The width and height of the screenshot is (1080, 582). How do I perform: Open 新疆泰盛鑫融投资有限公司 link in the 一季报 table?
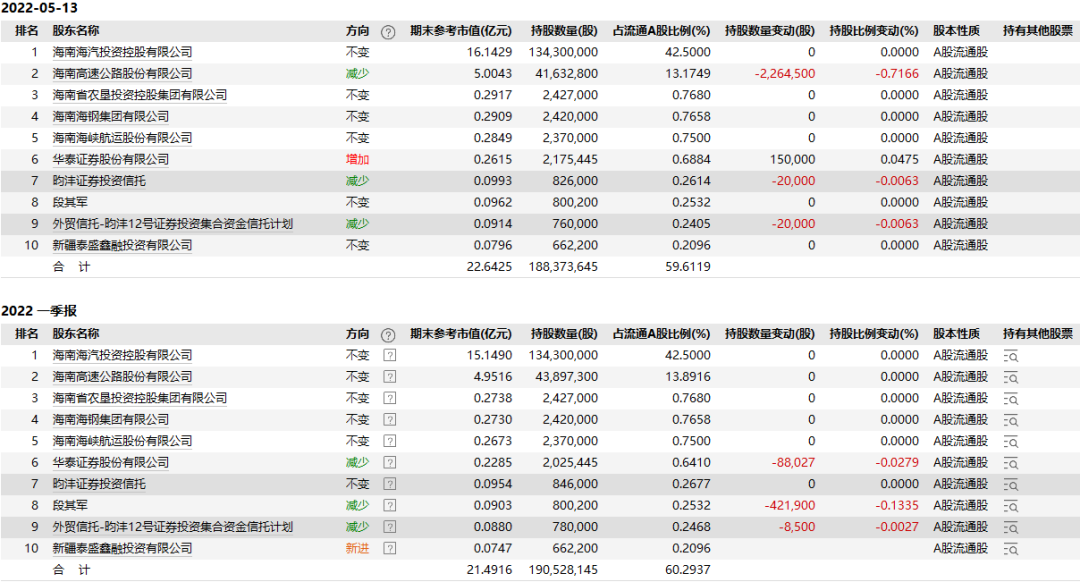pos(123,548)
